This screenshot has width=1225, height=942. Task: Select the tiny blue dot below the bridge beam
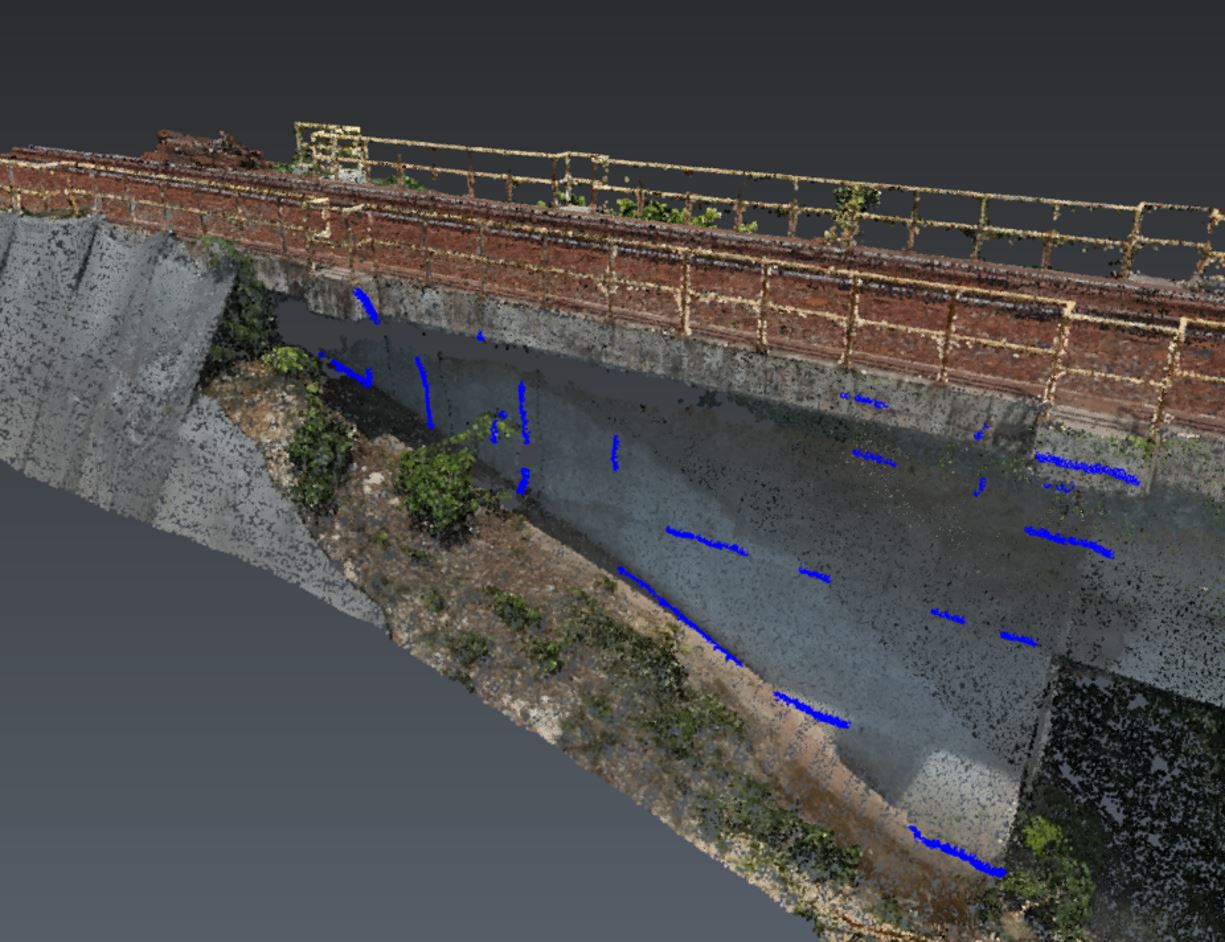click(481, 337)
